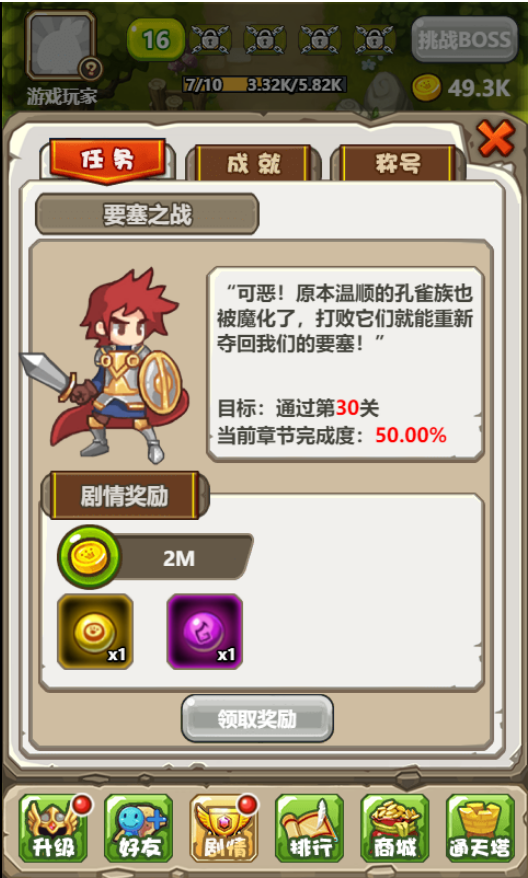
Task: Switch to the 成就 achievements tab
Action: click(254, 164)
